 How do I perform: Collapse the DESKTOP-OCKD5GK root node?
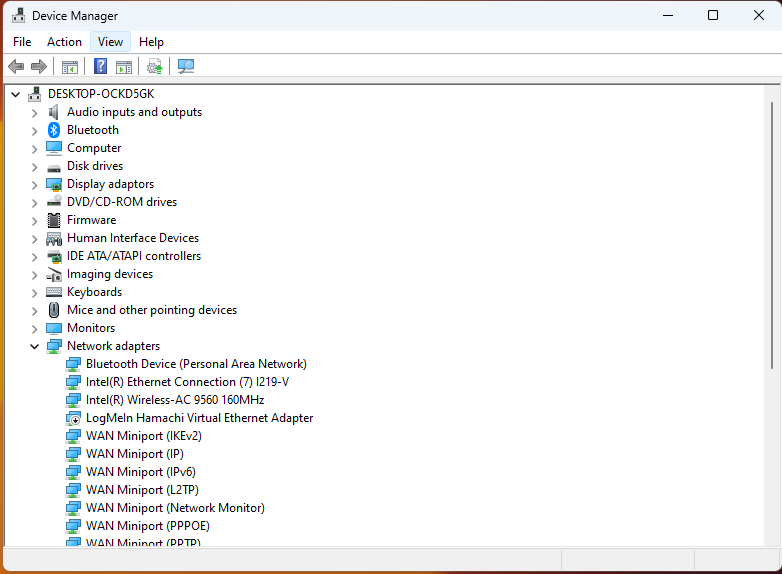(x=15, y=94)
